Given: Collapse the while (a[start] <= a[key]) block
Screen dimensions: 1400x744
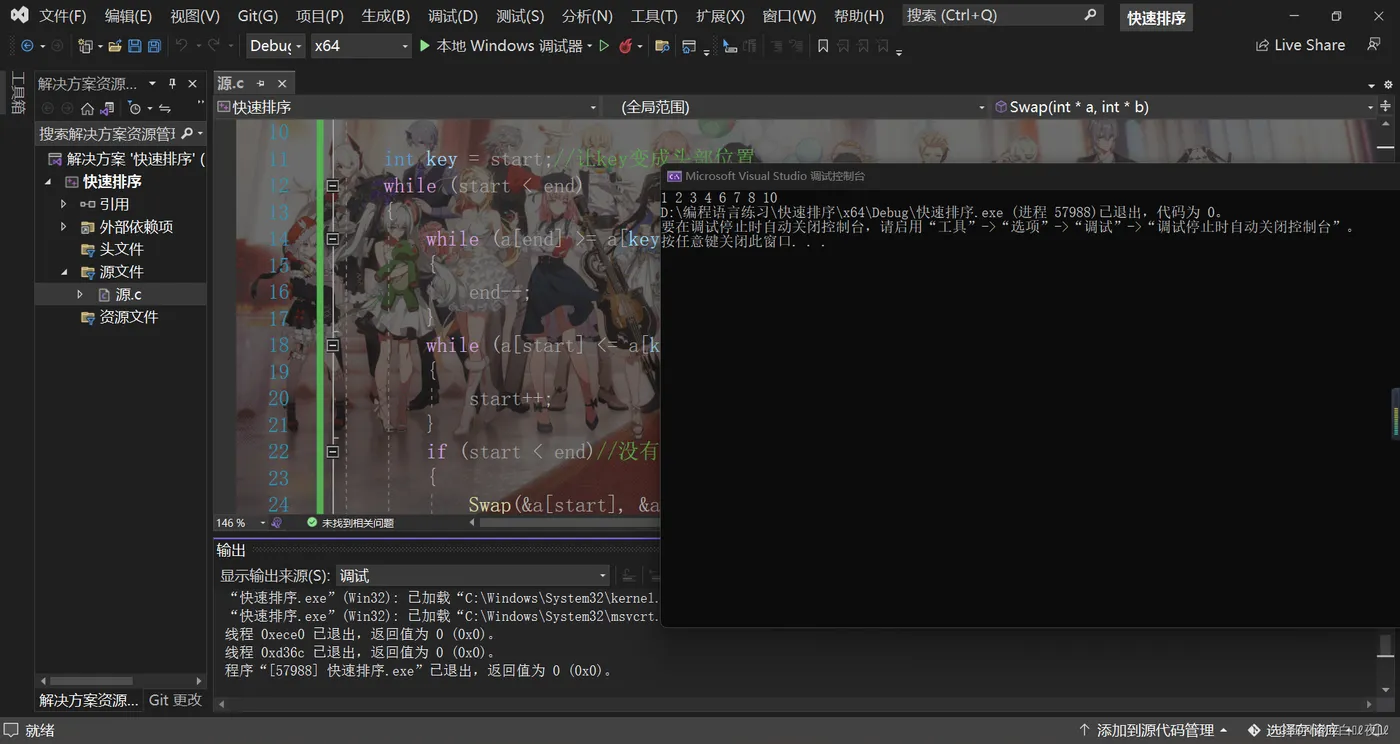Looking at the screenshot, I should tap(332, 345).
